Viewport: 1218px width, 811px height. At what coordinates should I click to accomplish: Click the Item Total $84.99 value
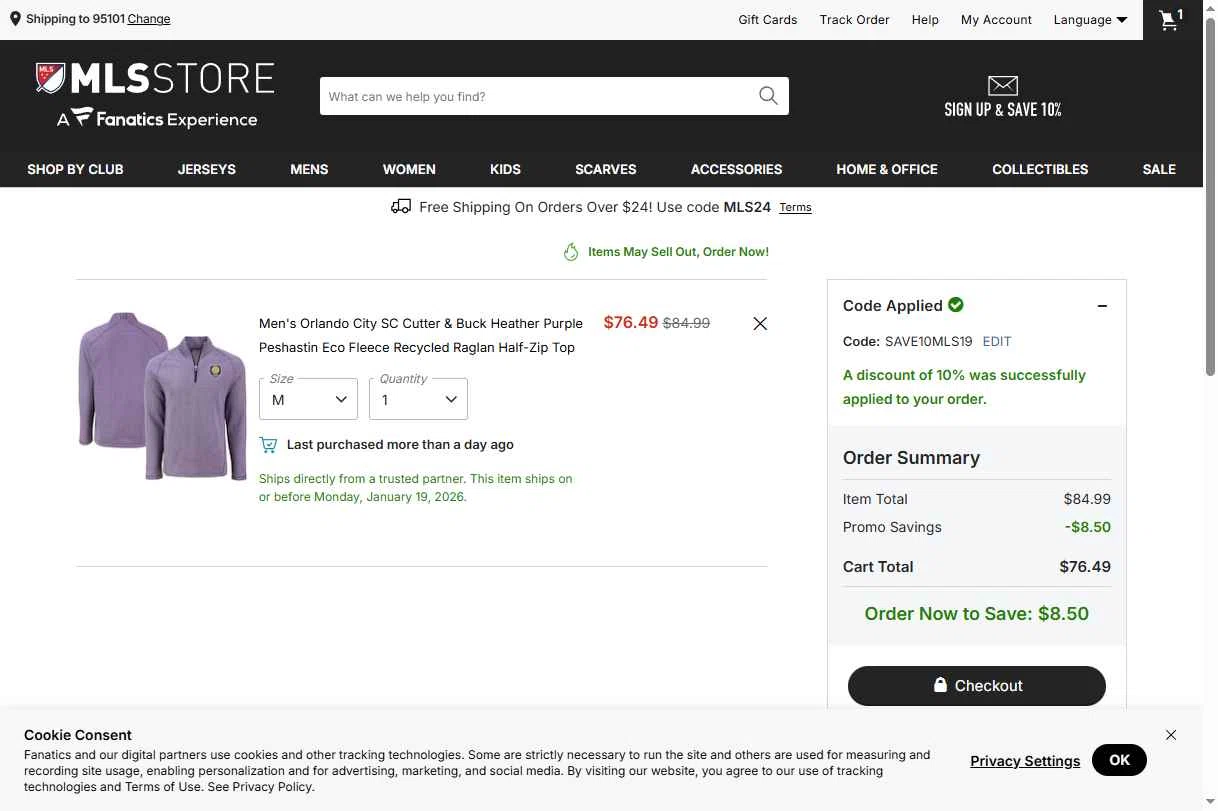[x=1087, y=499]
